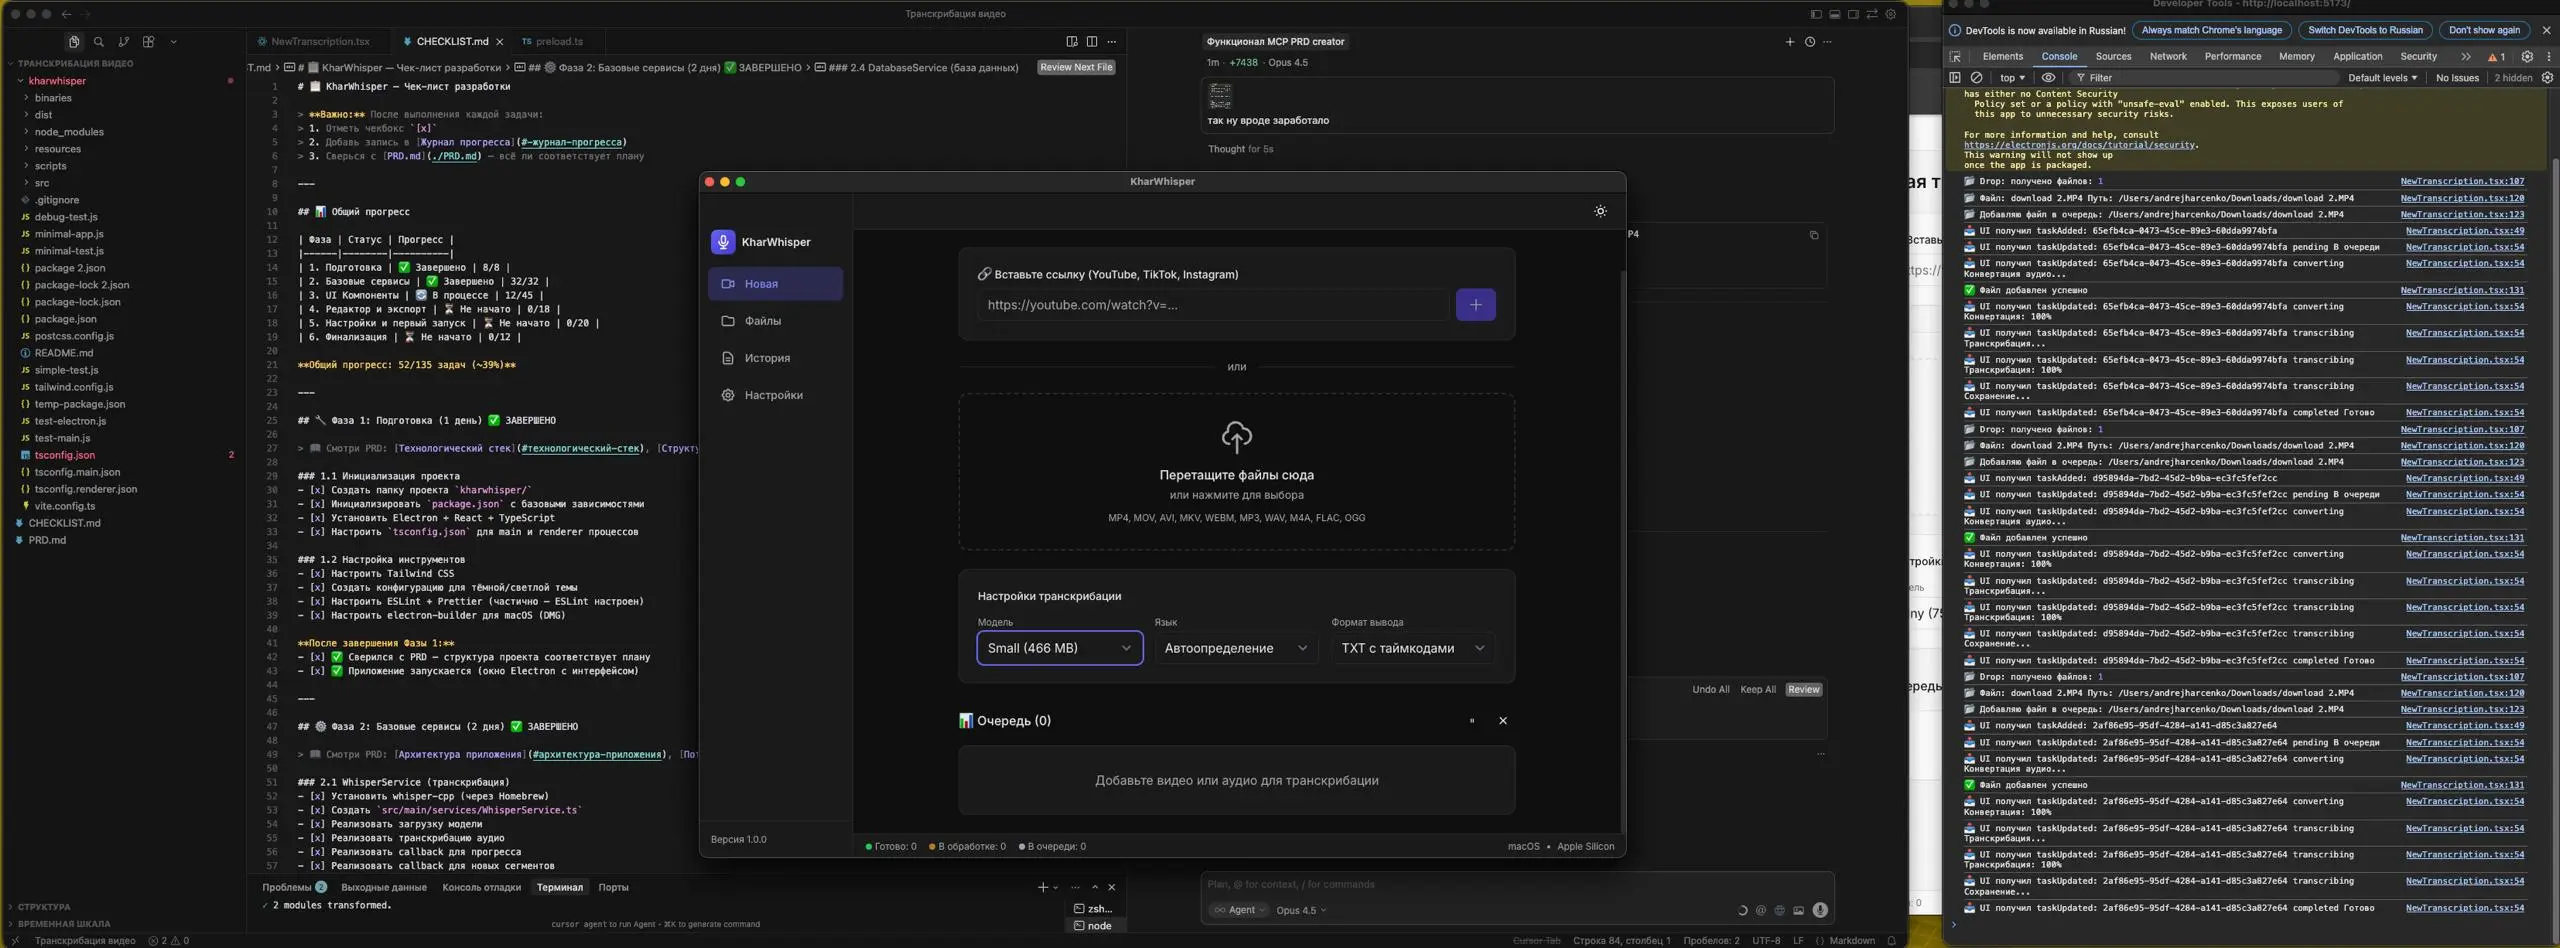Click the purple plus button beside the URL field

click(1475, 305)
